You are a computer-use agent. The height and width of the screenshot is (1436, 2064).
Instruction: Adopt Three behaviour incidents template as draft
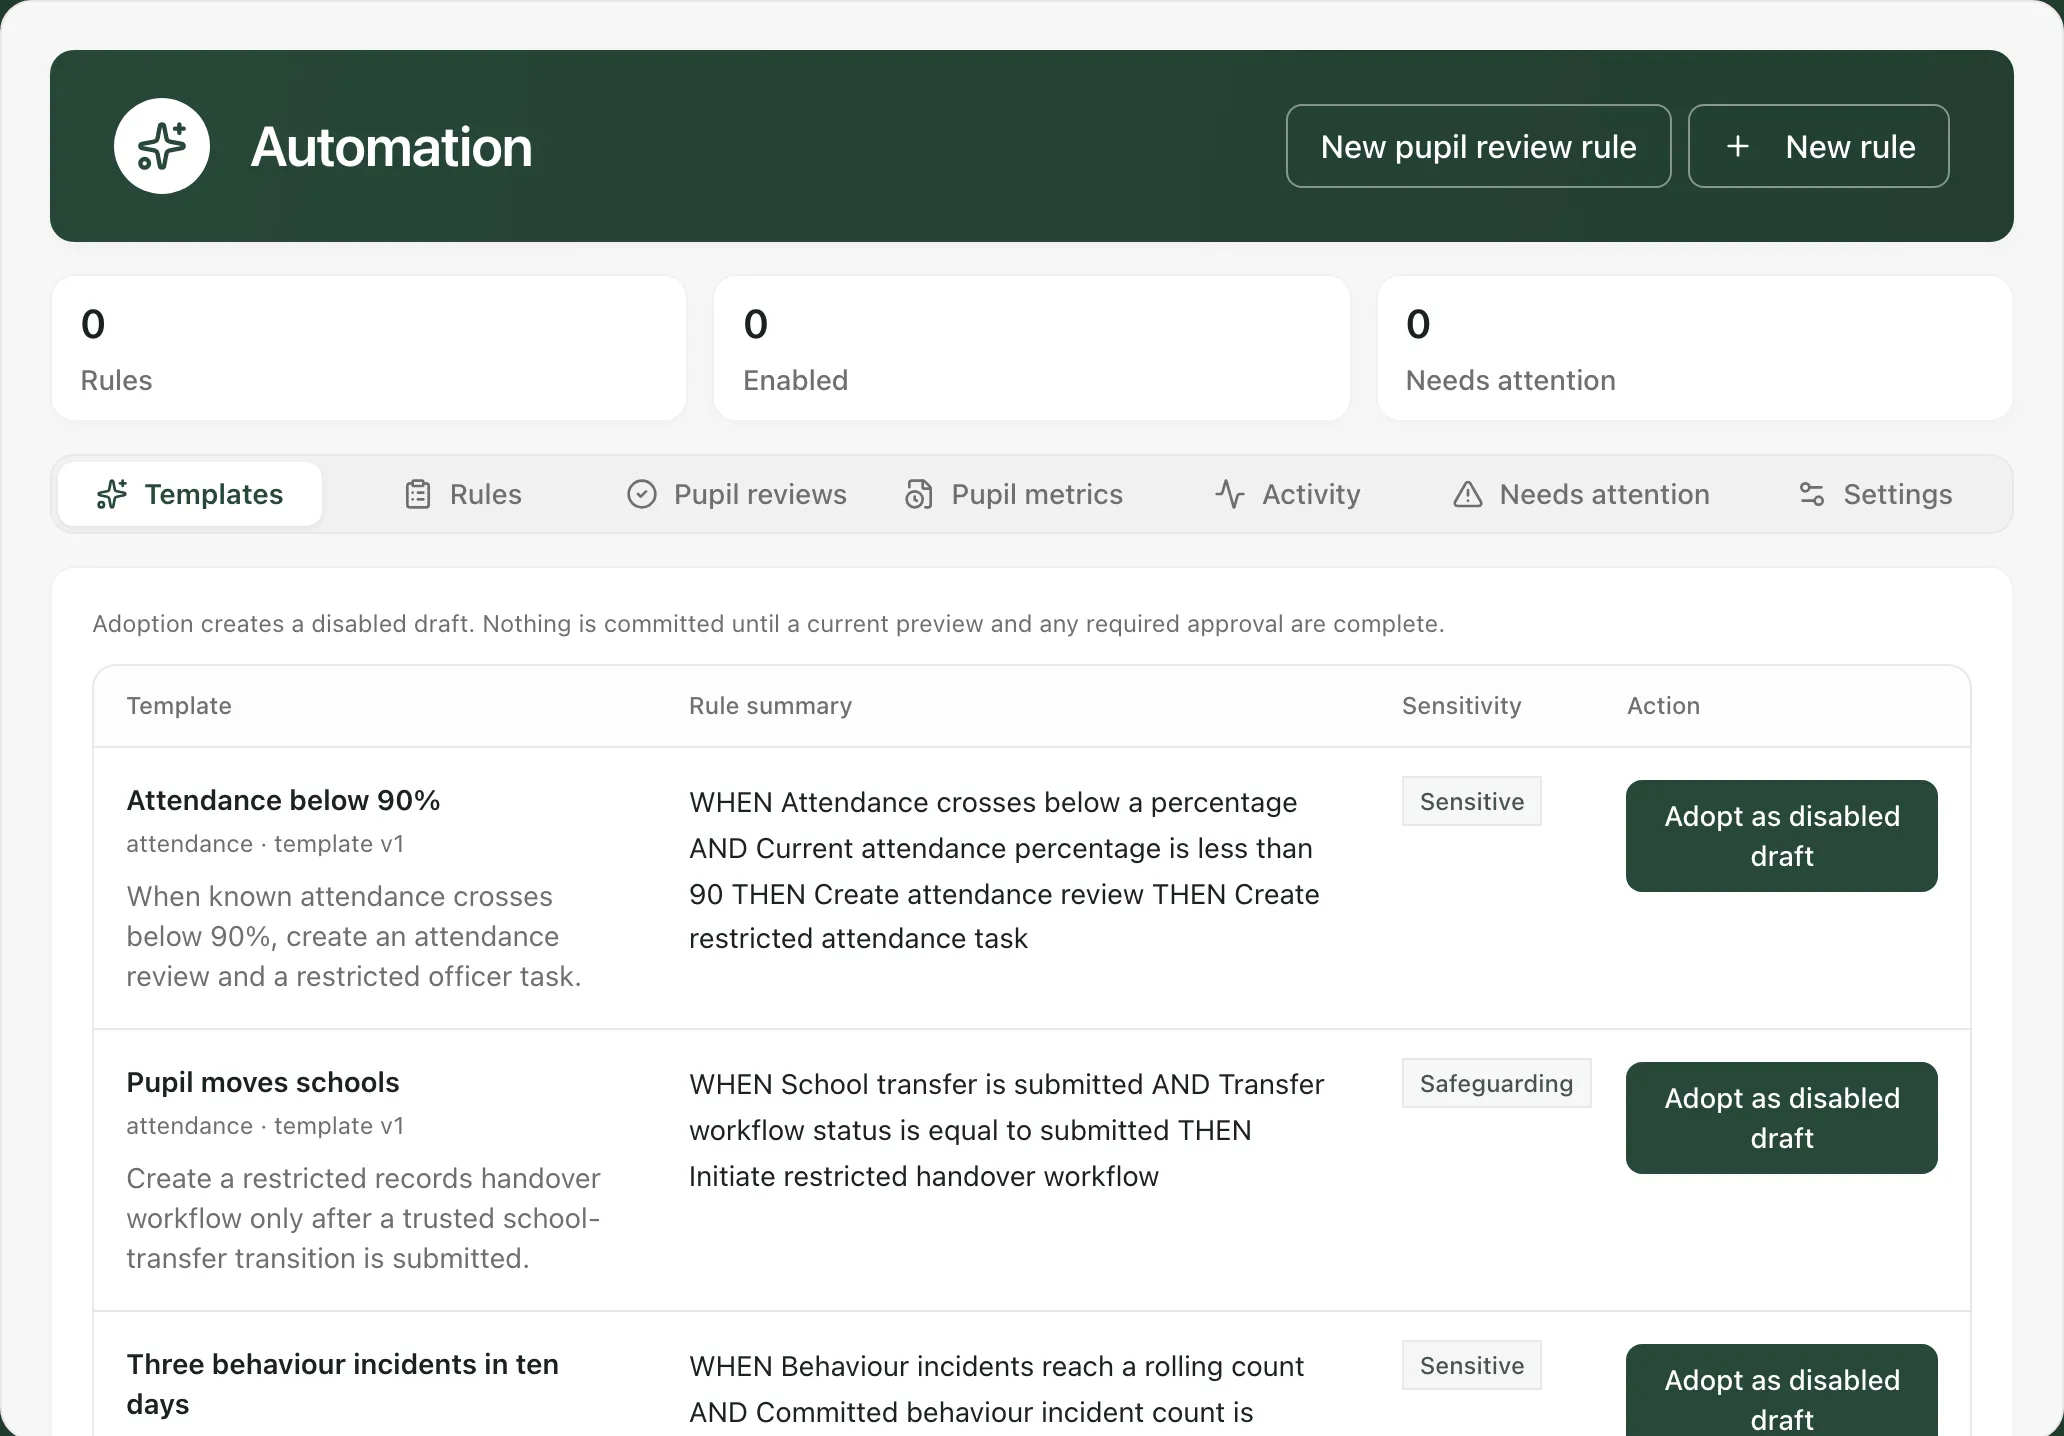pos(1781,1391)
